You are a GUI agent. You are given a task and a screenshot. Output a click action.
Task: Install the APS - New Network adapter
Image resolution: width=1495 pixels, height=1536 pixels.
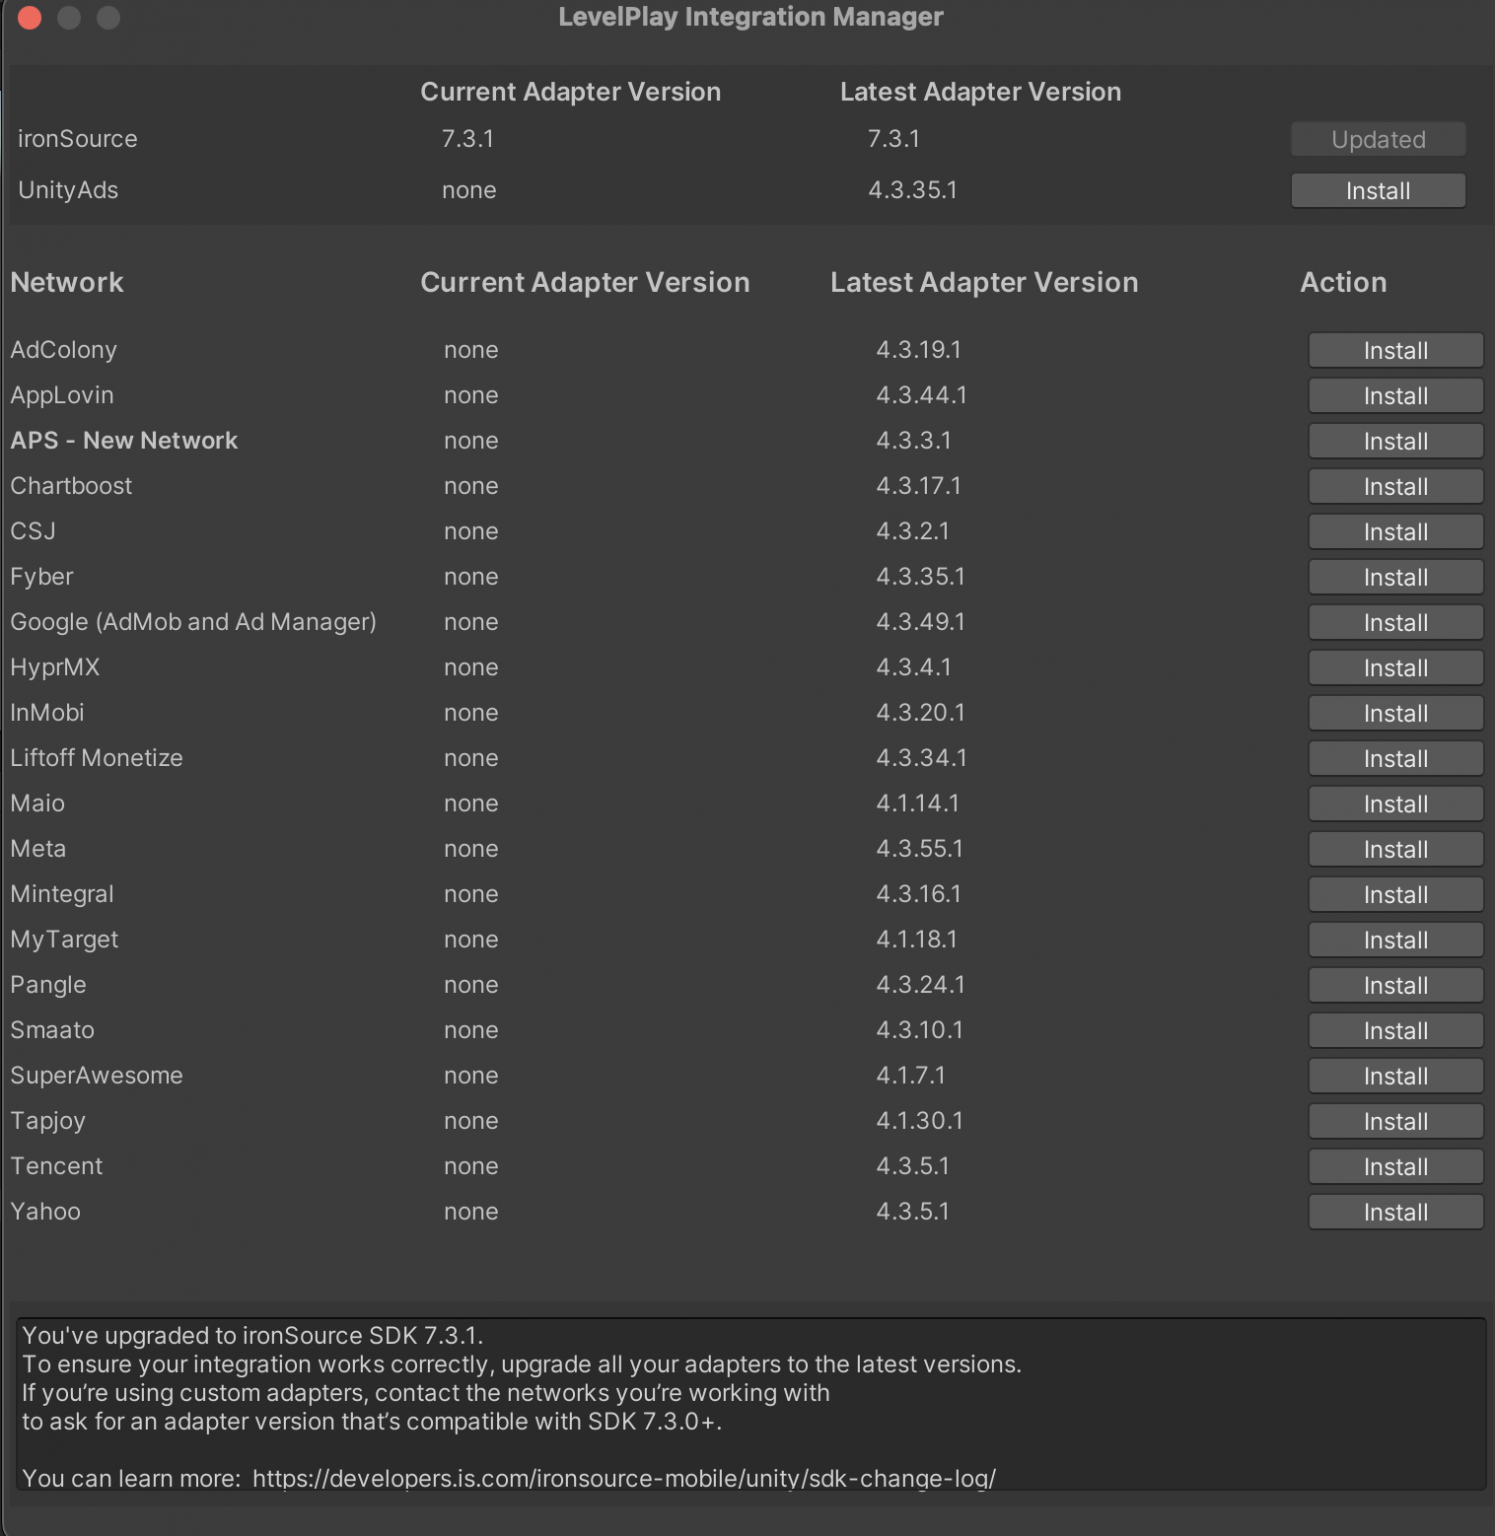(1395, 440)
